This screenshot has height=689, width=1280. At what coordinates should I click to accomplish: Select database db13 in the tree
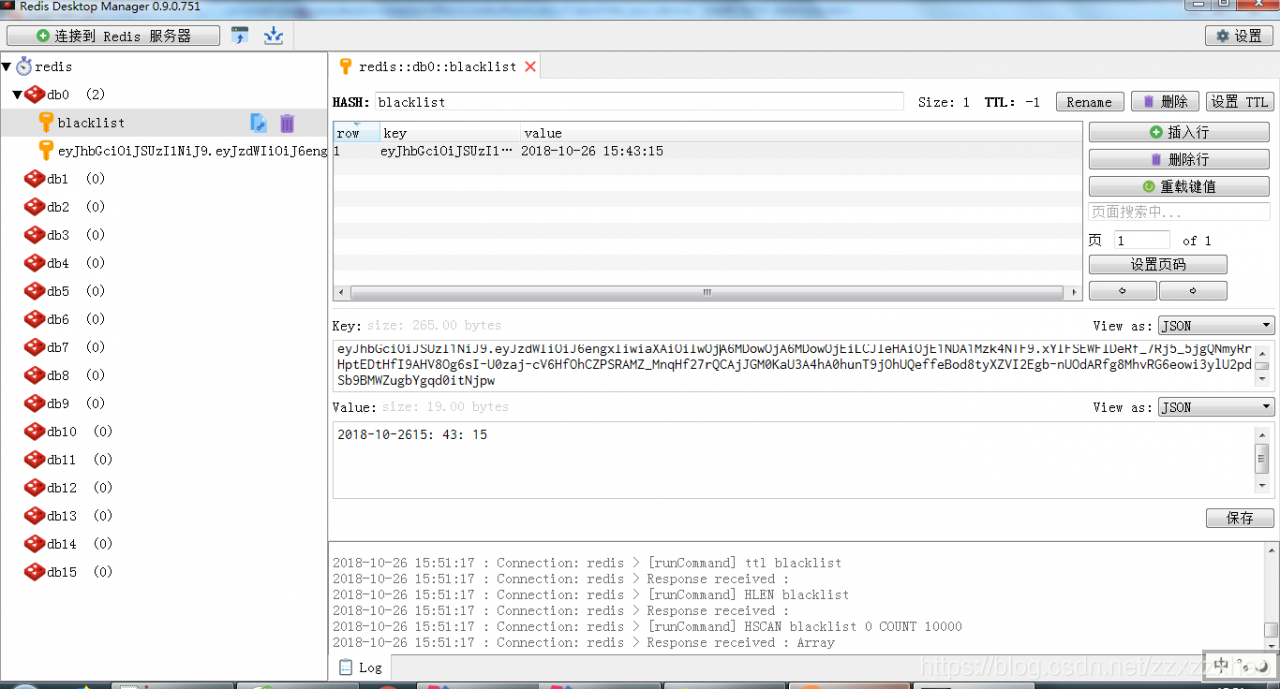pyautogui.click(x=69, y=516)
